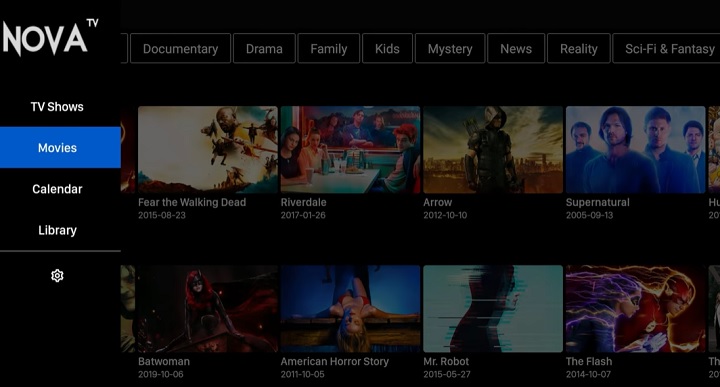Click the date 2012-10-10
The height and width of the screenshot is (387, 720).
pos(445,215)
